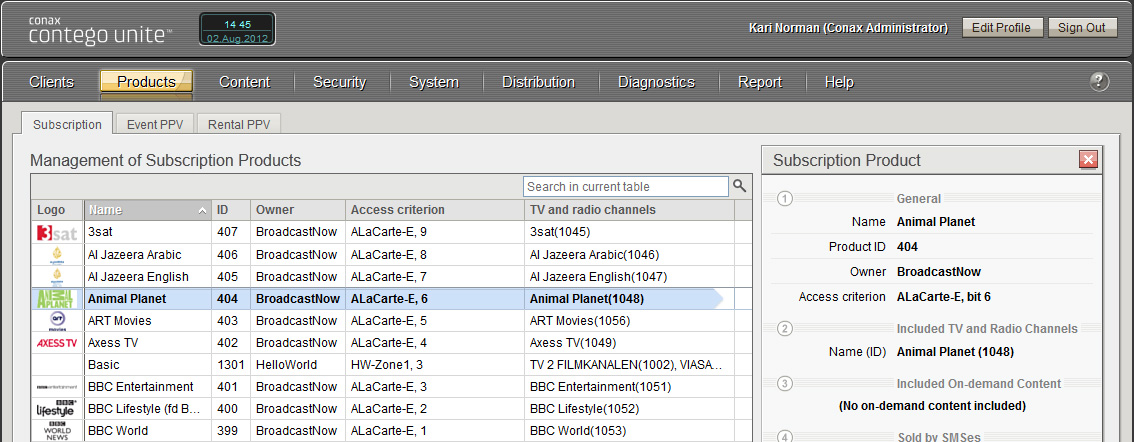Click the search magnifier icon
The width and height of the screenshot is (1134, 442).
(x=740, y=186)
